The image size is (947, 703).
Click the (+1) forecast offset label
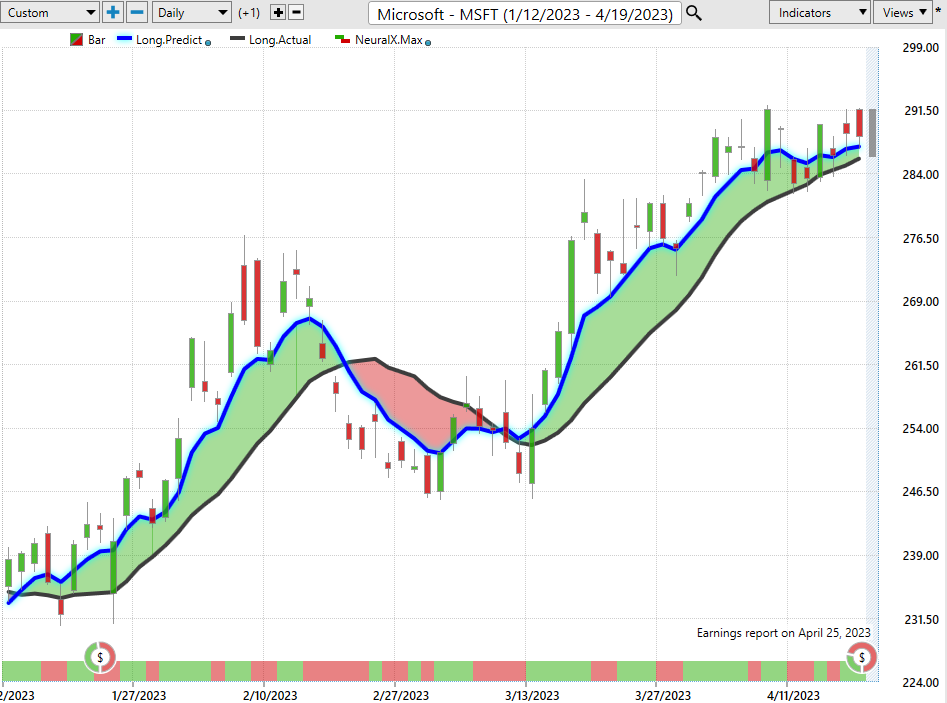pos(249,13)
